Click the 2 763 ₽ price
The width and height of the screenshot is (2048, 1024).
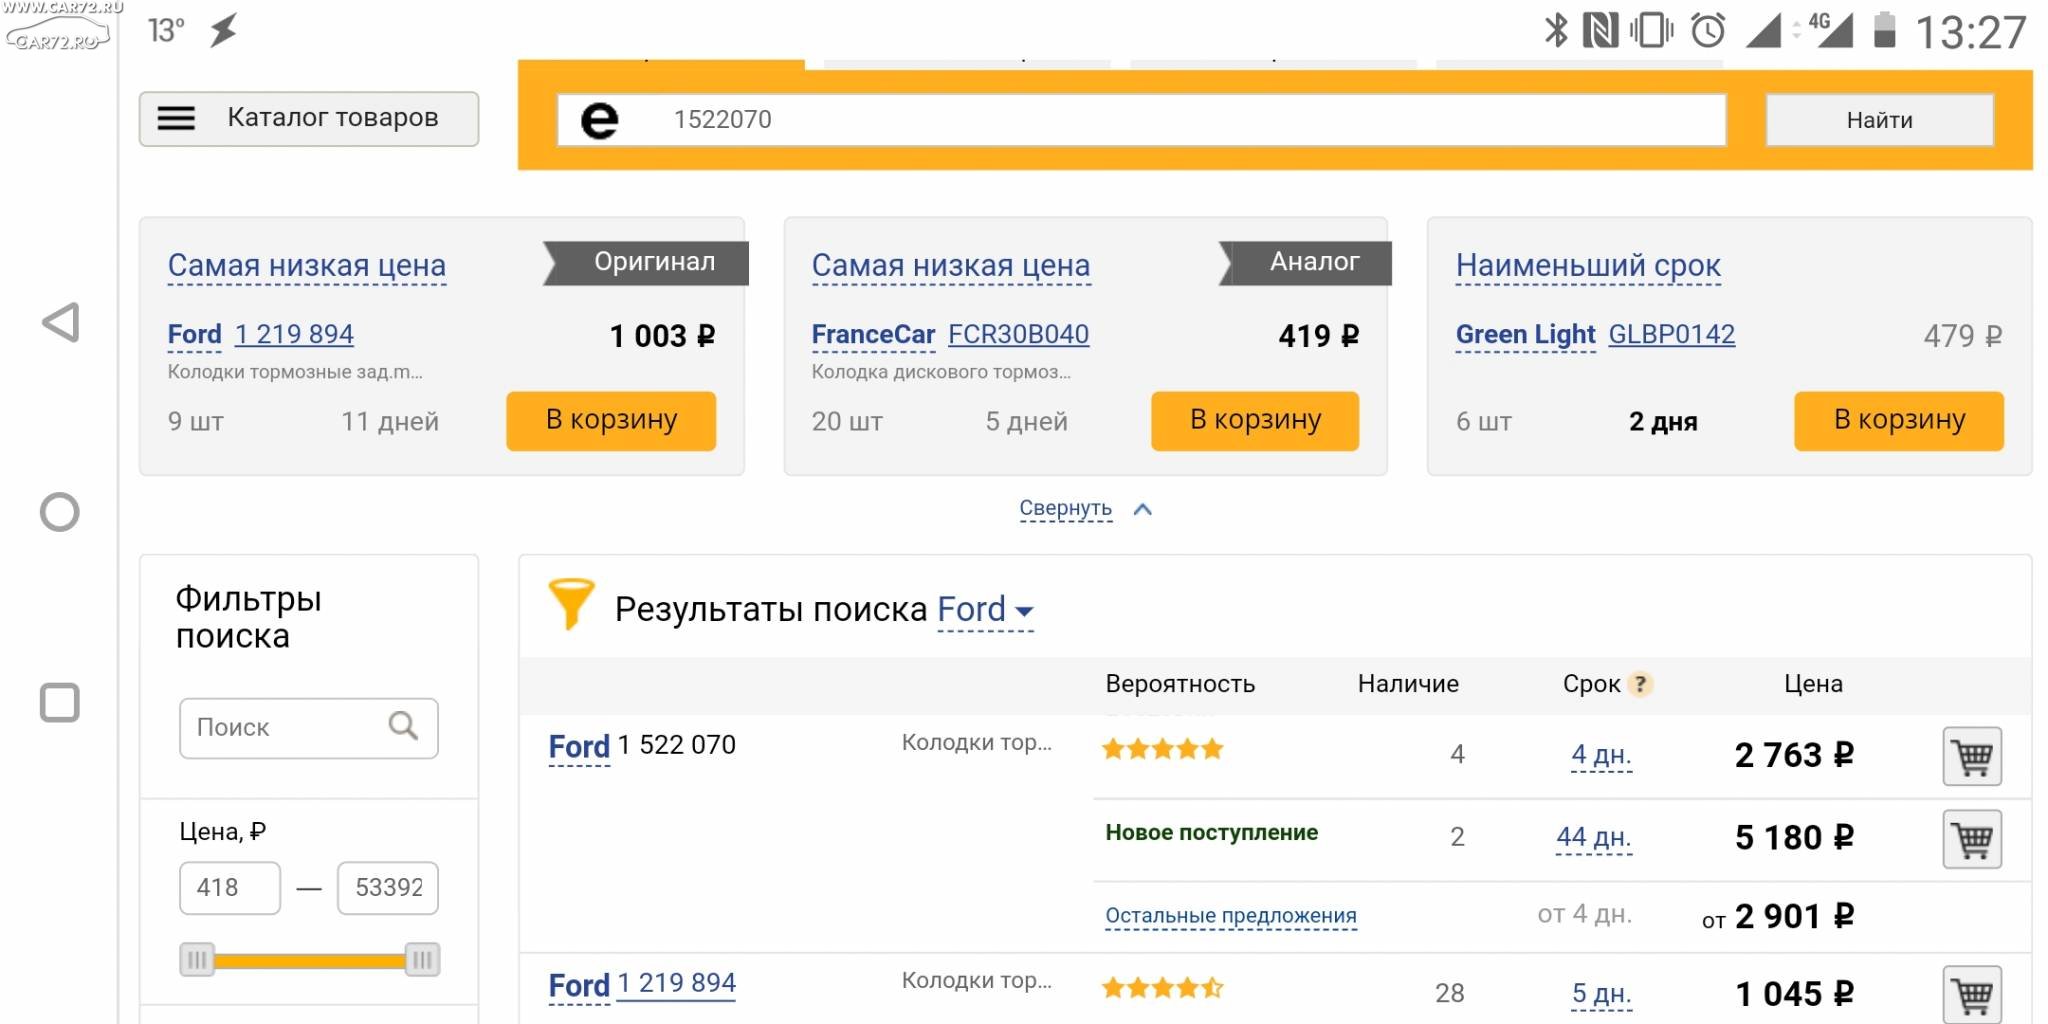(x=1794, y=755)
